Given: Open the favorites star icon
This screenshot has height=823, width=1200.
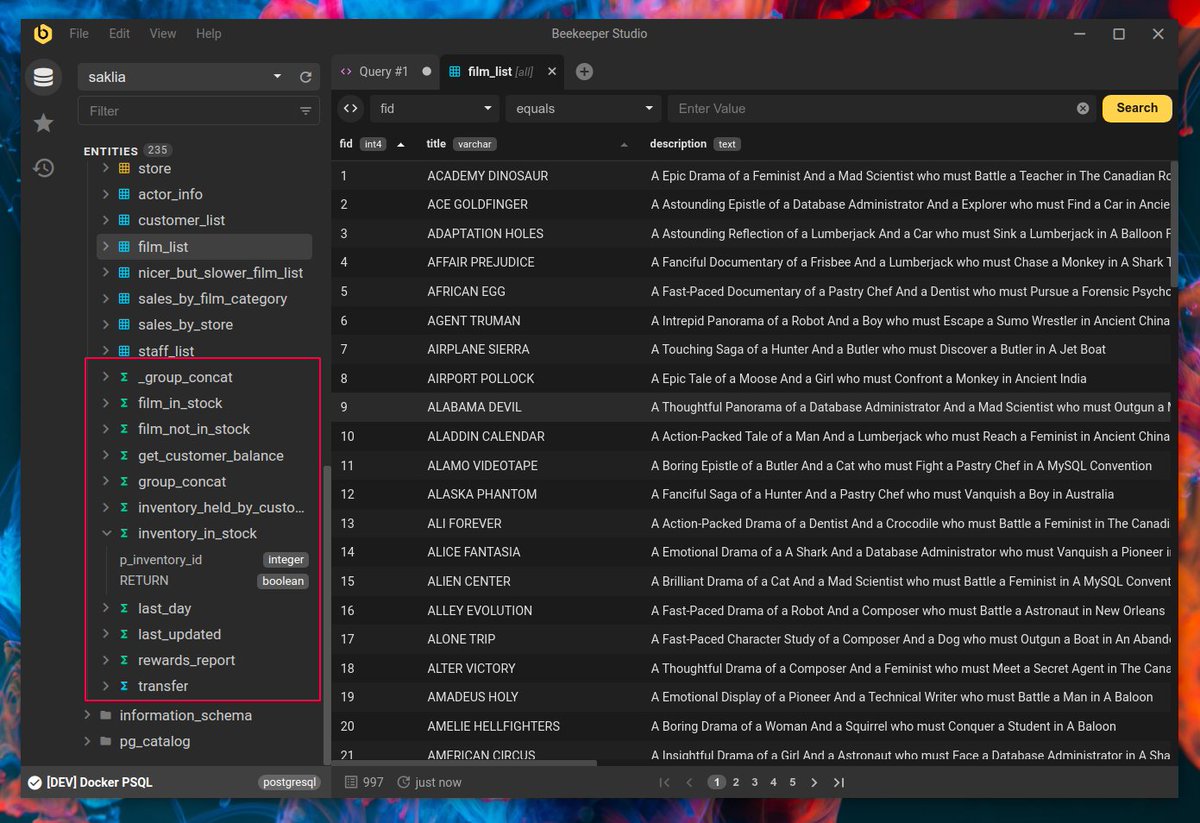Looking at the screenshot, I should coord(43,123).
